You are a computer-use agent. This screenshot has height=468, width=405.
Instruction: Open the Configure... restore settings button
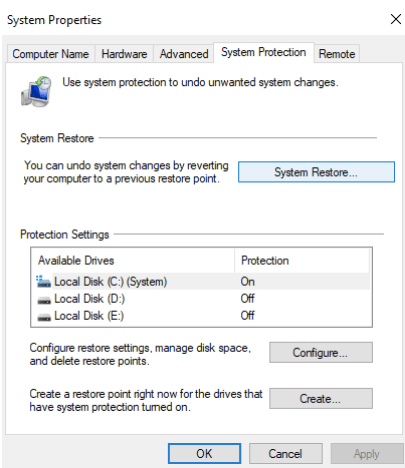coord(321,352)
